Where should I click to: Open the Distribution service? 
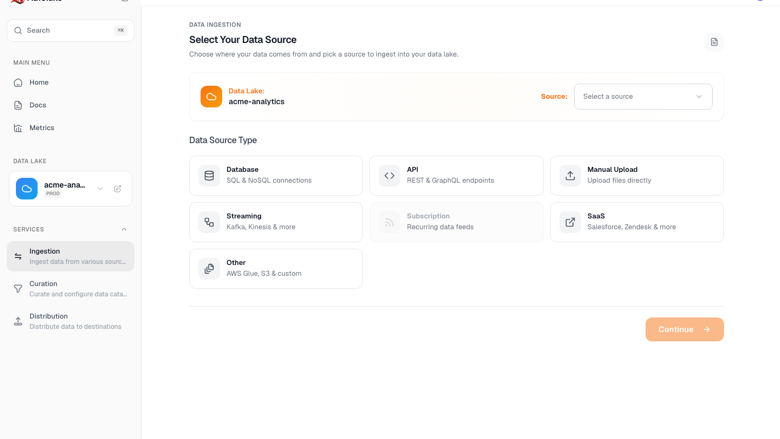coord(71,321)
